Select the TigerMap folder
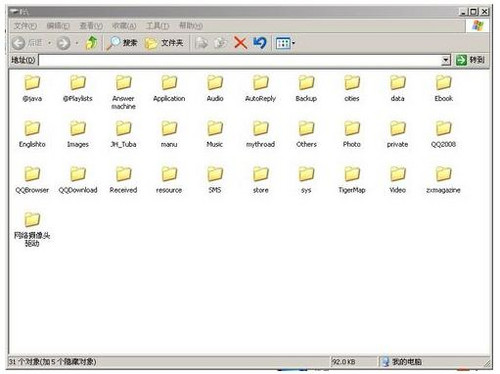The height and width of the screenshot is (374, 500). (x=352, y=180)
